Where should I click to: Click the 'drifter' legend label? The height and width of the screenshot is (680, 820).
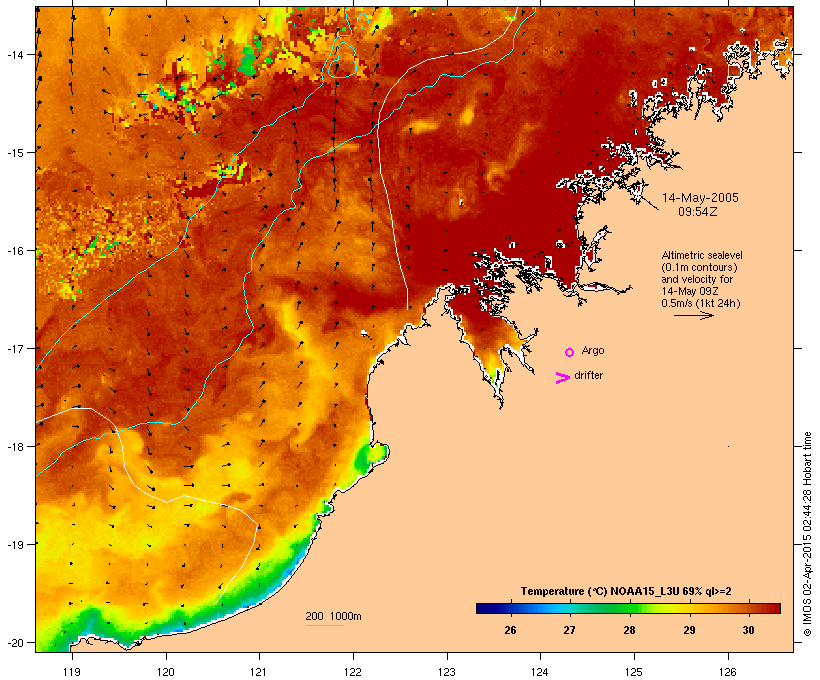coord(588,375)
